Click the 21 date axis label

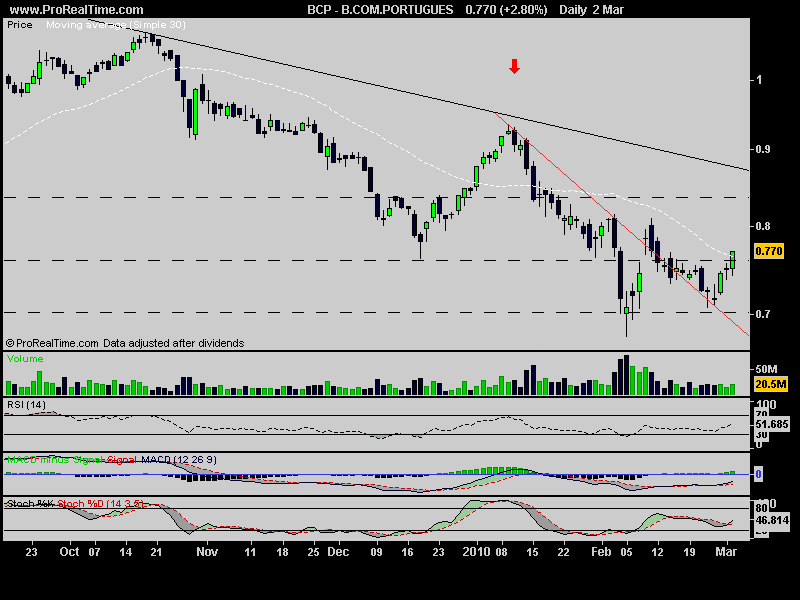point(157,552)
